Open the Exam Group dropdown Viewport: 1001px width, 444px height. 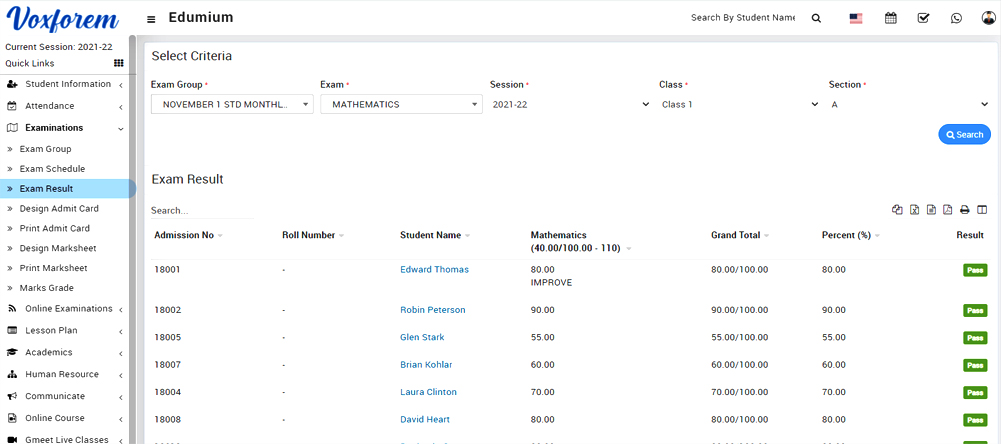click(232, 104)
